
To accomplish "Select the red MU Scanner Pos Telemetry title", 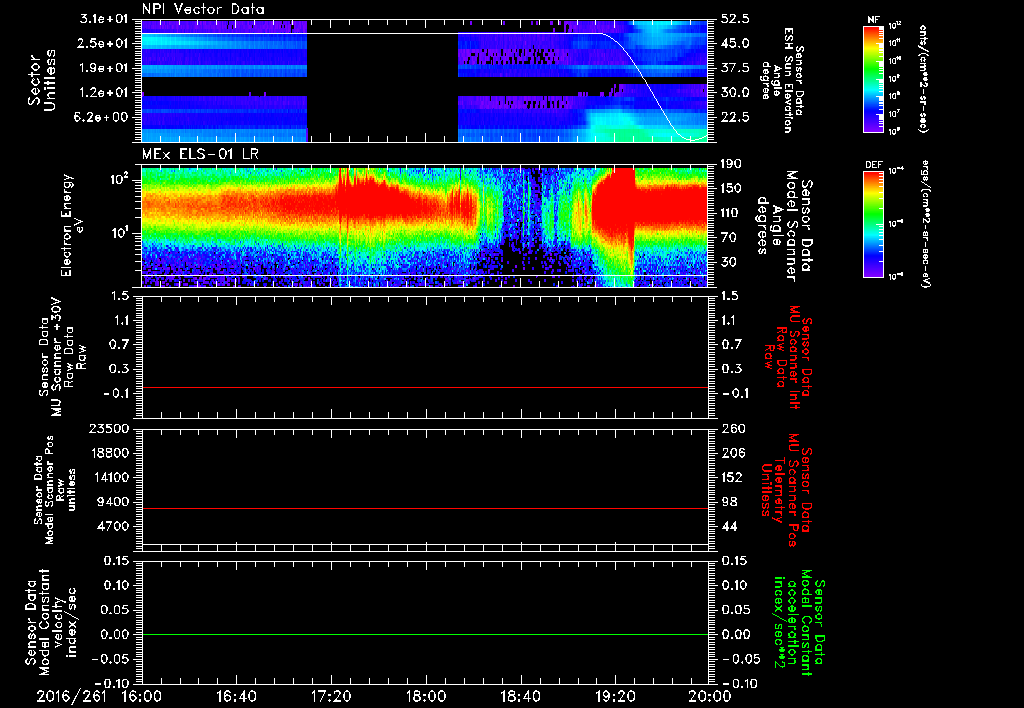I will [785, 490].
